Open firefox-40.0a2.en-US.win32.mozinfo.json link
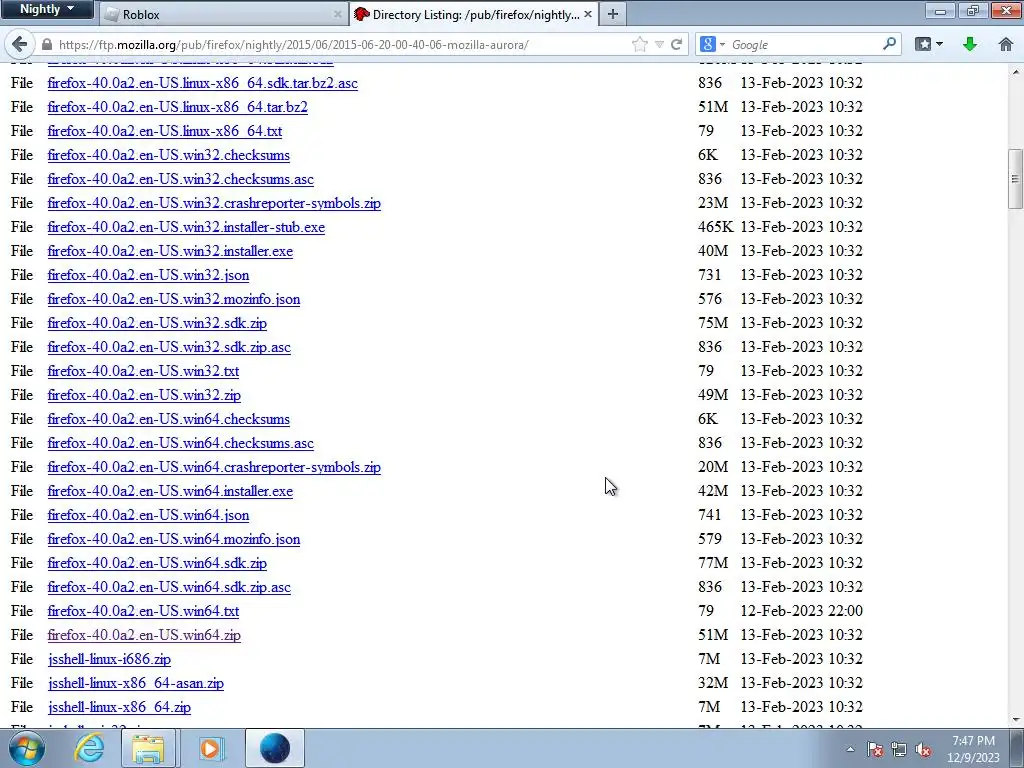Viewport: 1024px width, 768px height. point(174,299)
